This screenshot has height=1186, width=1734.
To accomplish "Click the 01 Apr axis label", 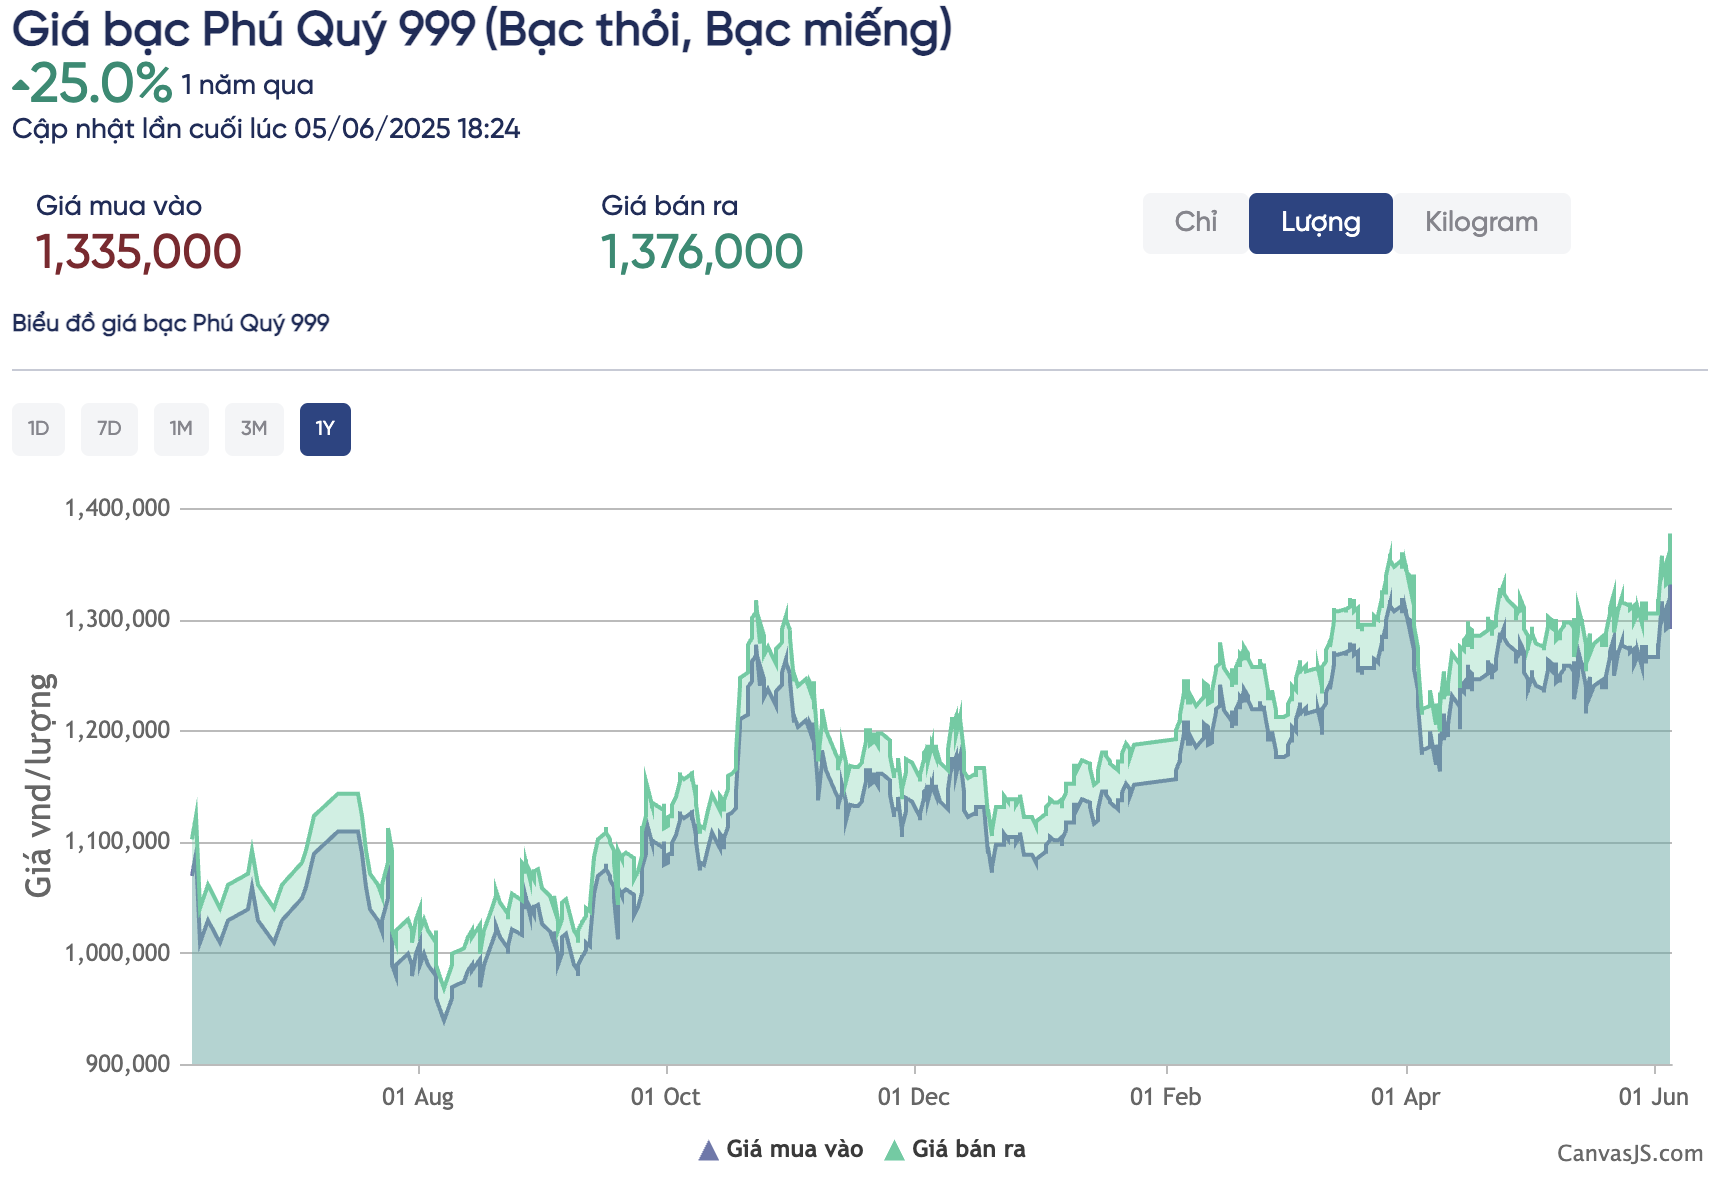I will [1405, 1097].
